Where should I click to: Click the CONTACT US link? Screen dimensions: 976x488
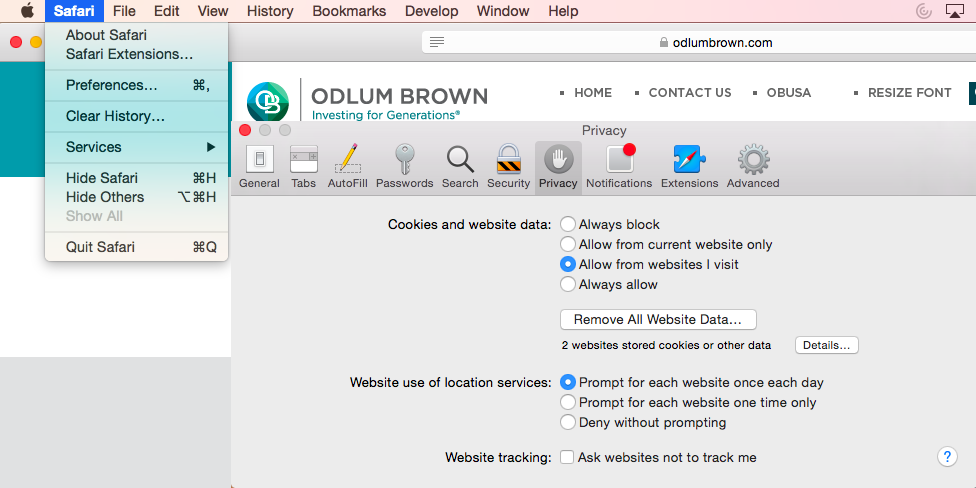coord(690,93)
